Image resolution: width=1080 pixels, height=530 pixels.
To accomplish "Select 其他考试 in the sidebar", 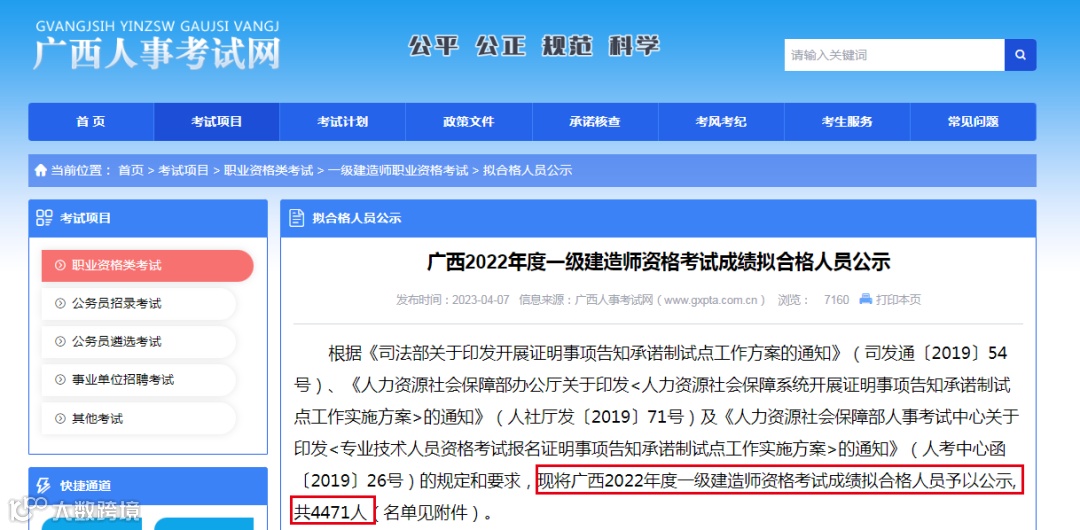I will 138,418.
